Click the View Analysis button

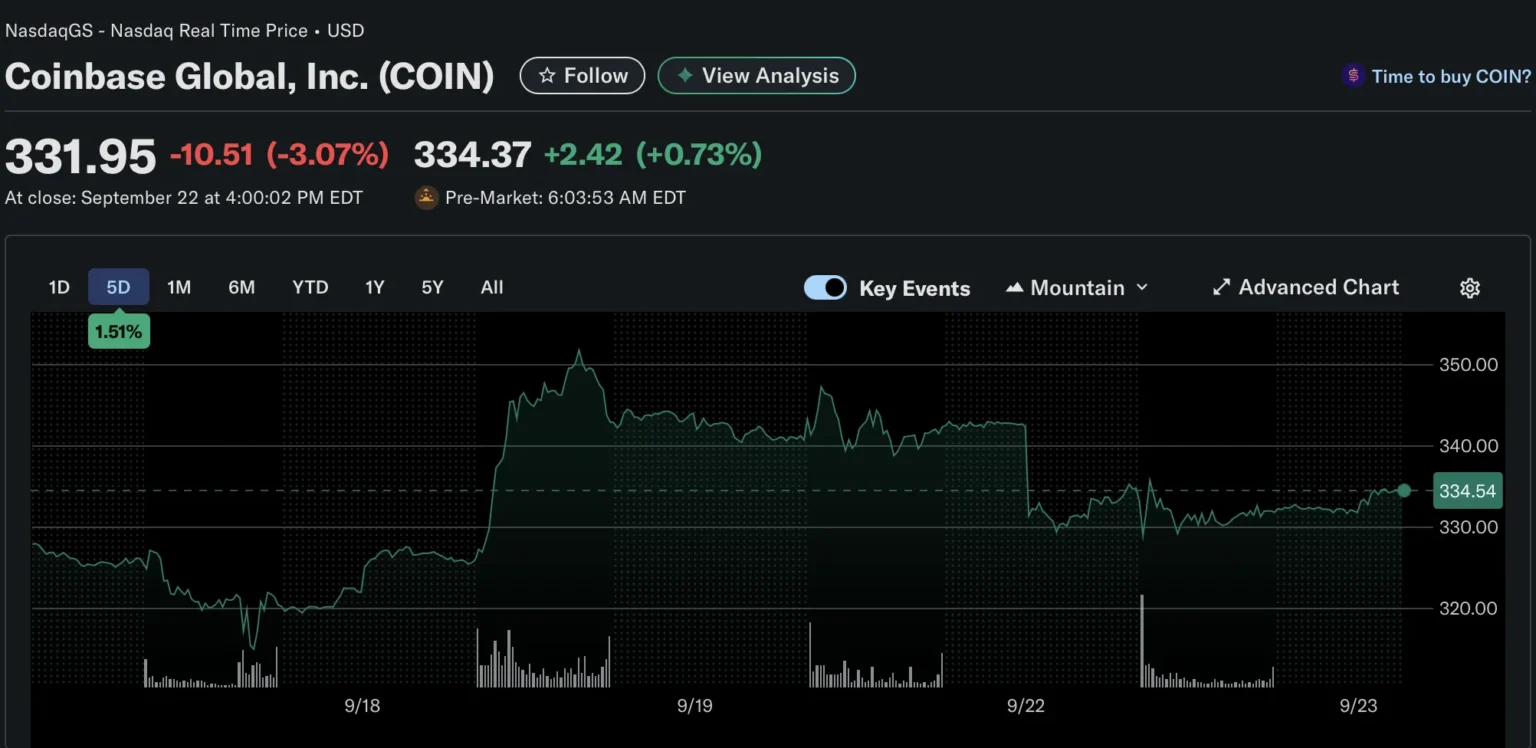pos(756,75)
